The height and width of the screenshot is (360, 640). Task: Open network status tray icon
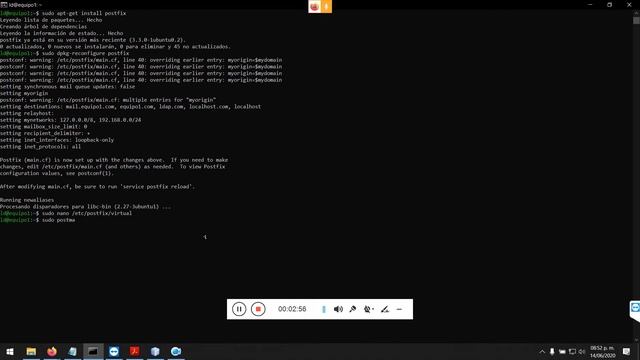pyautogui.click(x=572, y=352)
